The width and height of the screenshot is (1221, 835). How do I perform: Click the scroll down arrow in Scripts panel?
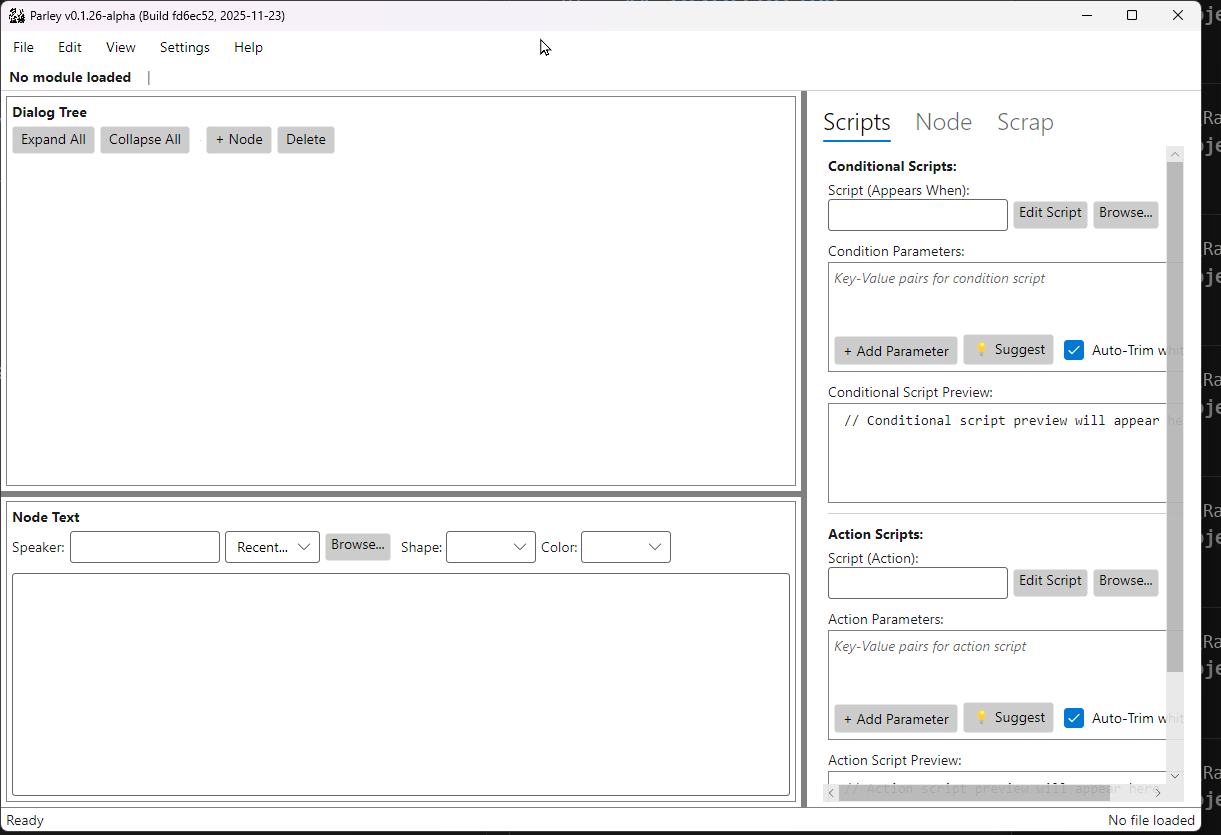pos(1175,776)
